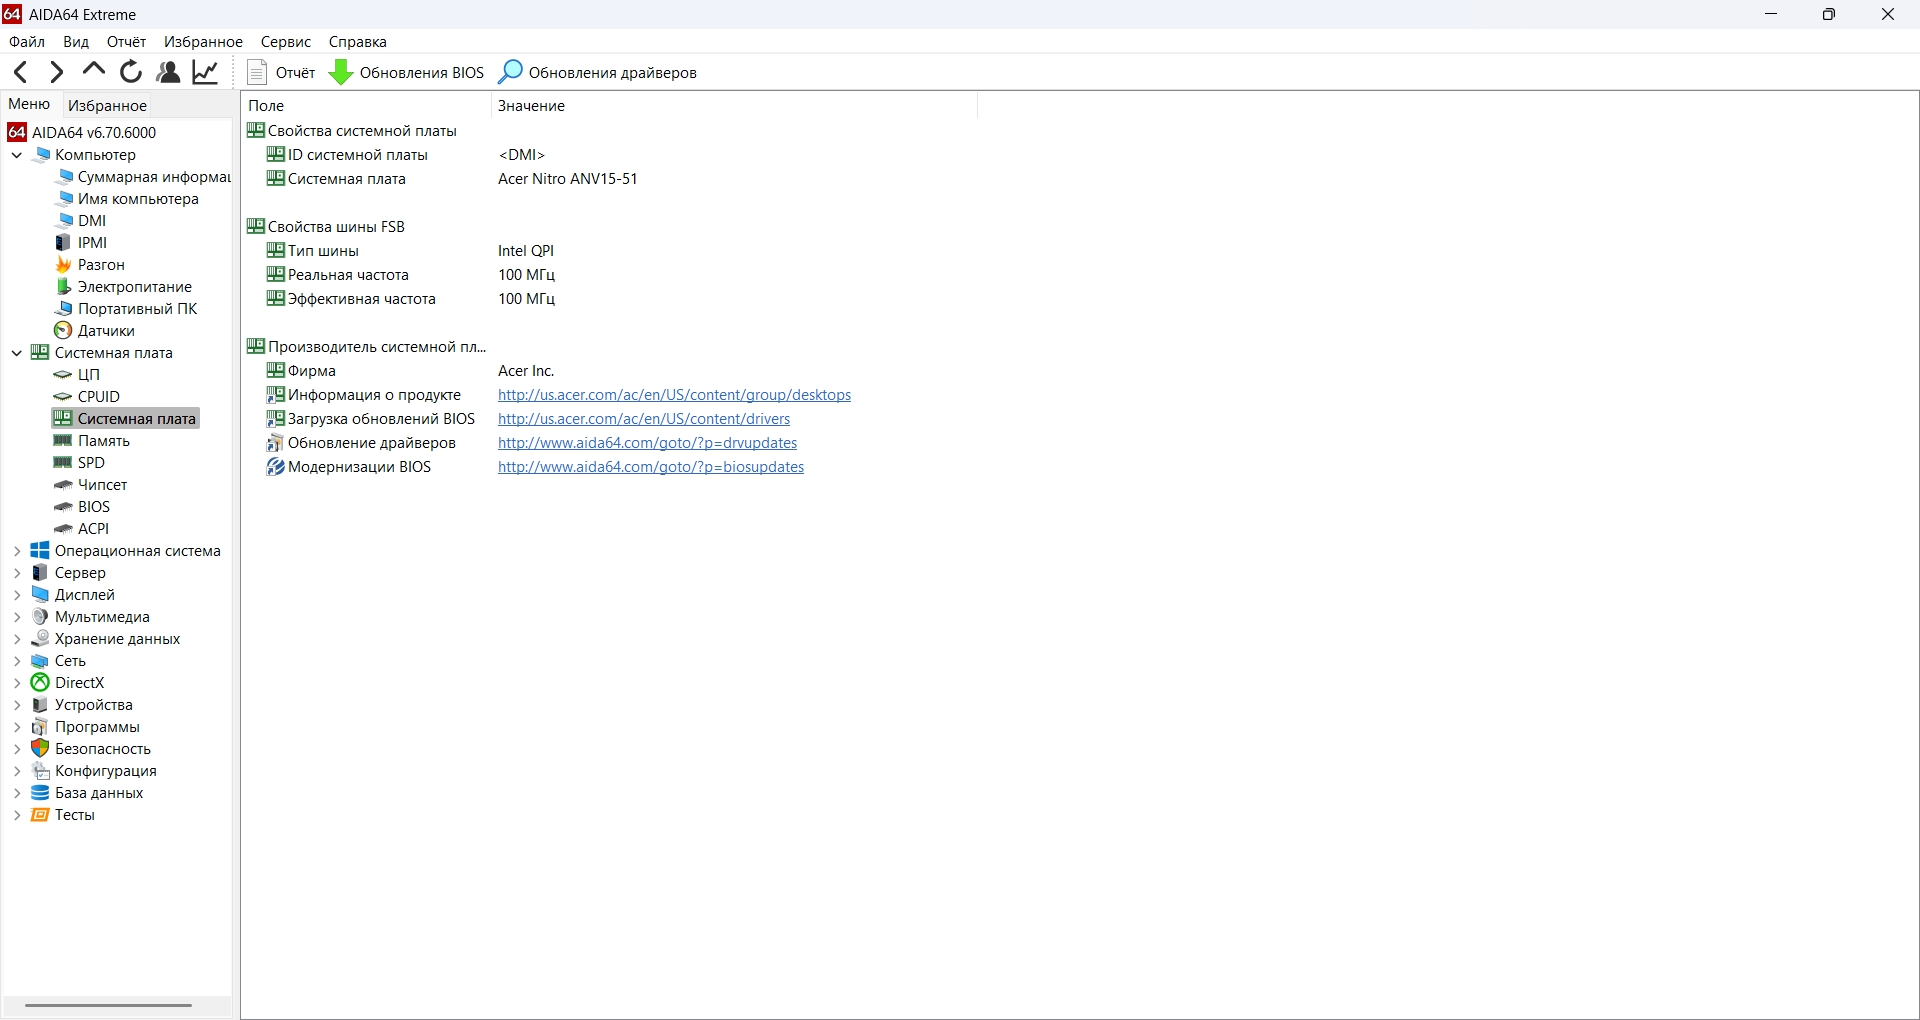1920x1020 pixels.
Task: Select the Intel QPI bus type value
Action: point(526,251)
